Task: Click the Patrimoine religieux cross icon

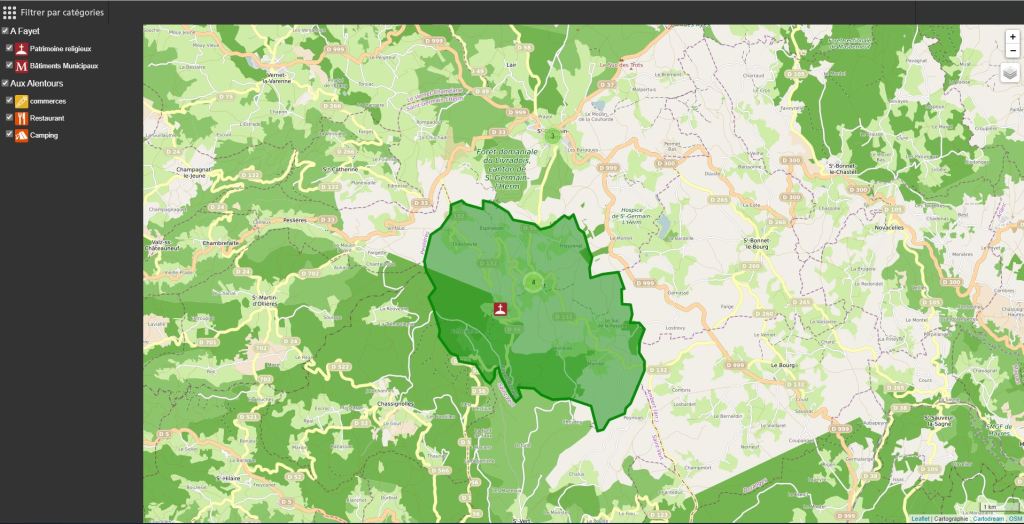Action: (x=21, y=48)
